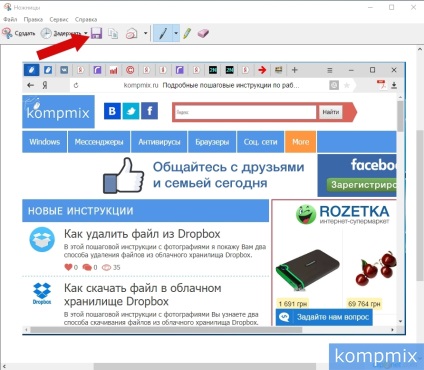Click the Найти search button
Screen dimensions: 424x370
coord(331,112)
